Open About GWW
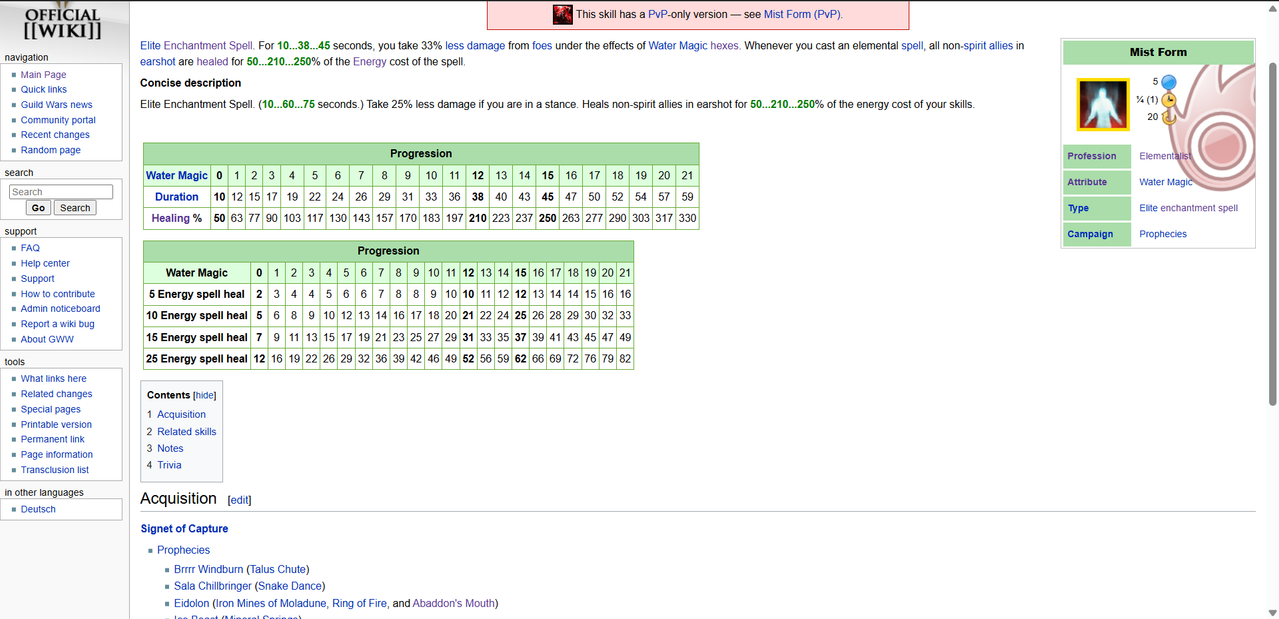Screen dimensions: 1279x619 [47, 339]
